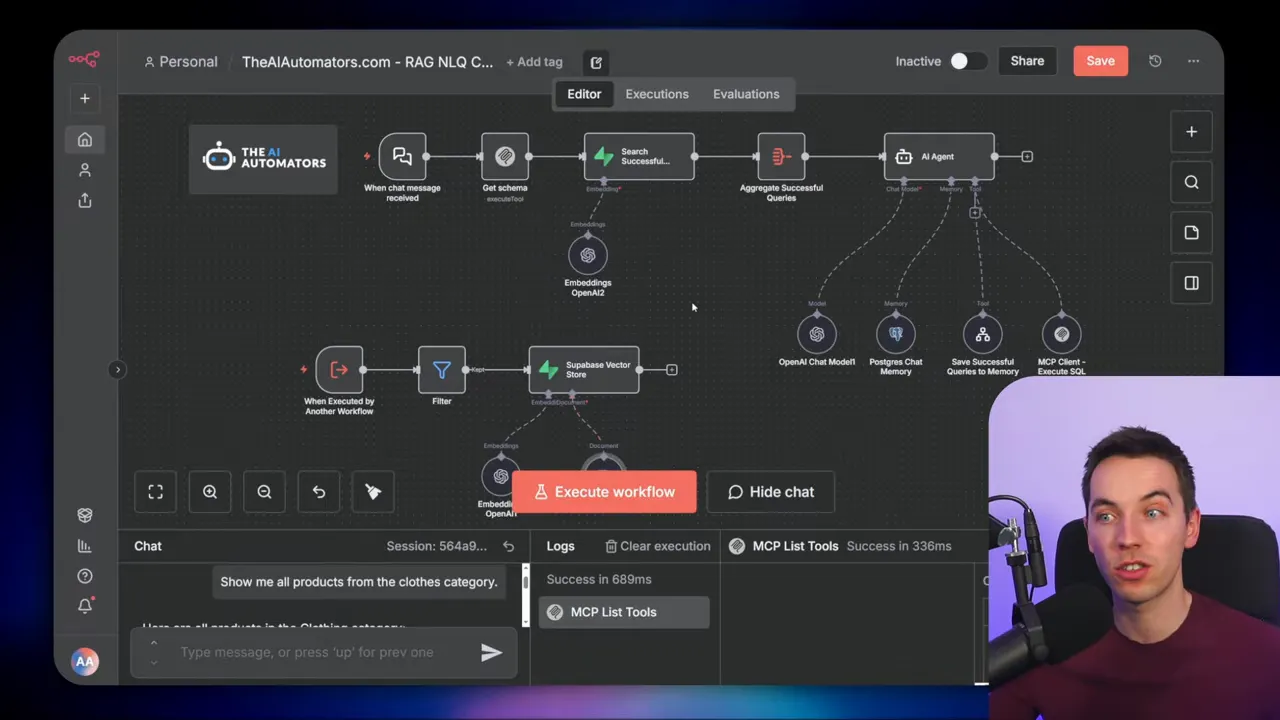The height and width of the screenshot is (720, 1280).
Task: Open the three-dot workflow options menu
Action: (1193, 61)
